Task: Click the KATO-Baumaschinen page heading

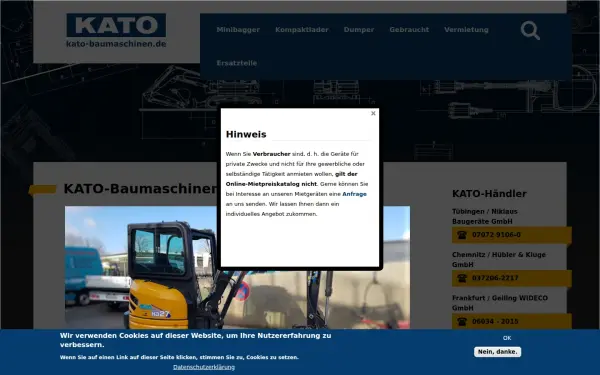Action: [x=140, y=189]
